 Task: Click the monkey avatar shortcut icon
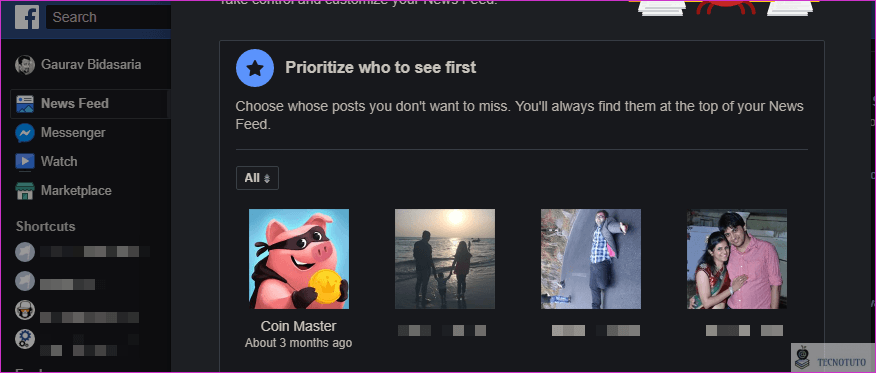coord(25,310)
